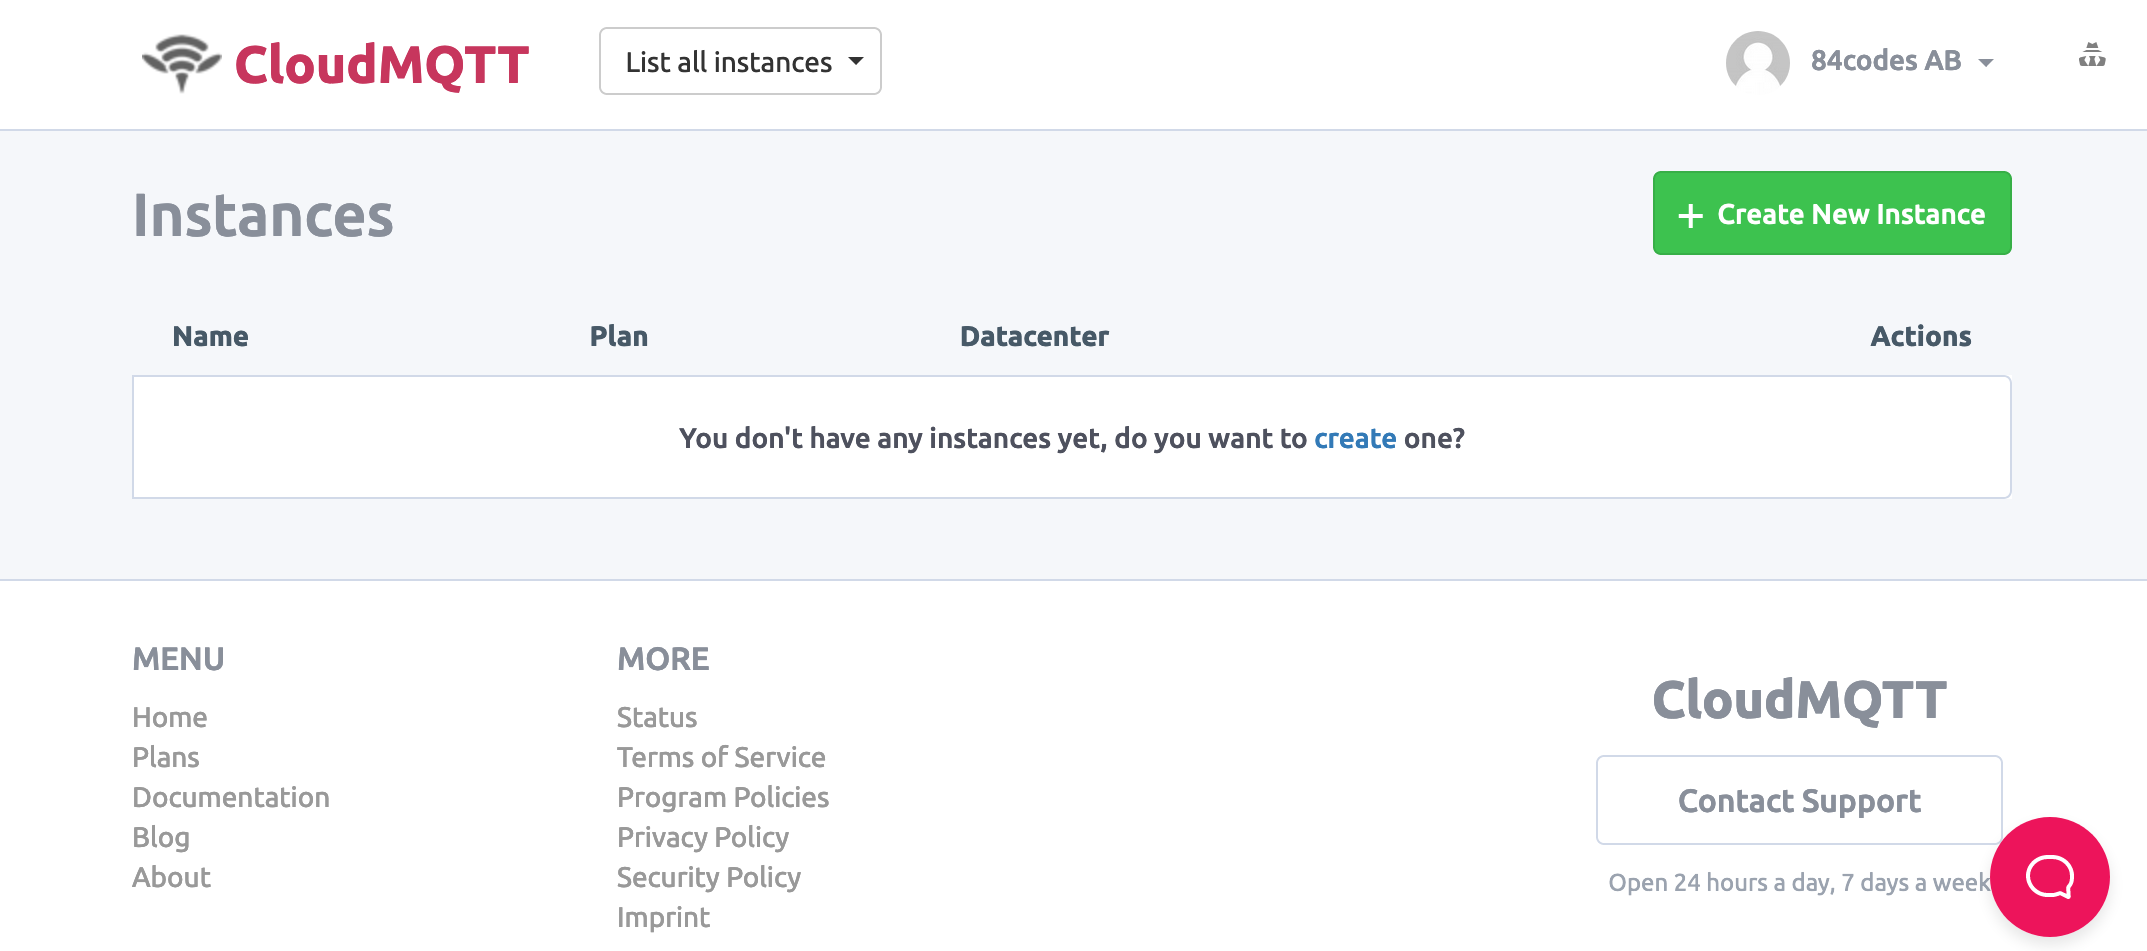Click the MORE footer heading
Viewport: 2147px width, 951px height.
[663, 659]
